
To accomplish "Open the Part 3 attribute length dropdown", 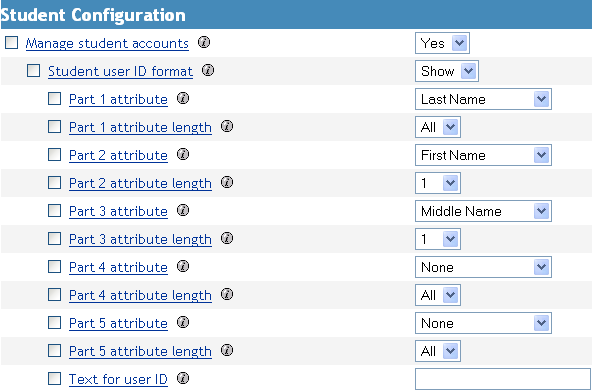I will [438, 239].
